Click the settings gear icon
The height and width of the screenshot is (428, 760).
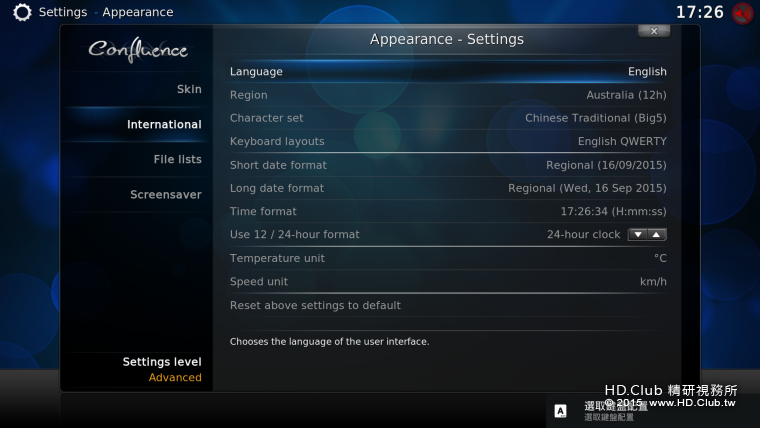(x=22, y=12)
